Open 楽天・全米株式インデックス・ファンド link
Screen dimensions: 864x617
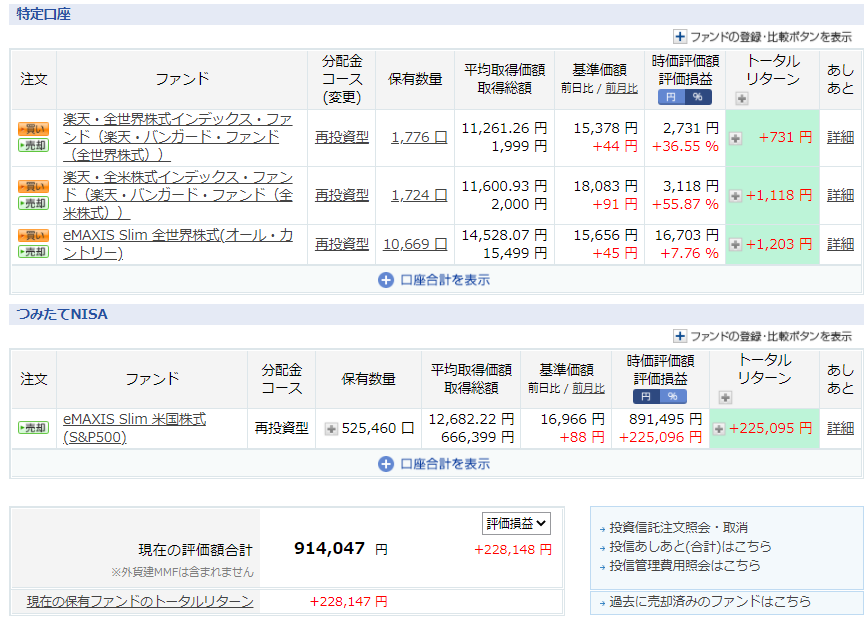click(x=178, y=194)
